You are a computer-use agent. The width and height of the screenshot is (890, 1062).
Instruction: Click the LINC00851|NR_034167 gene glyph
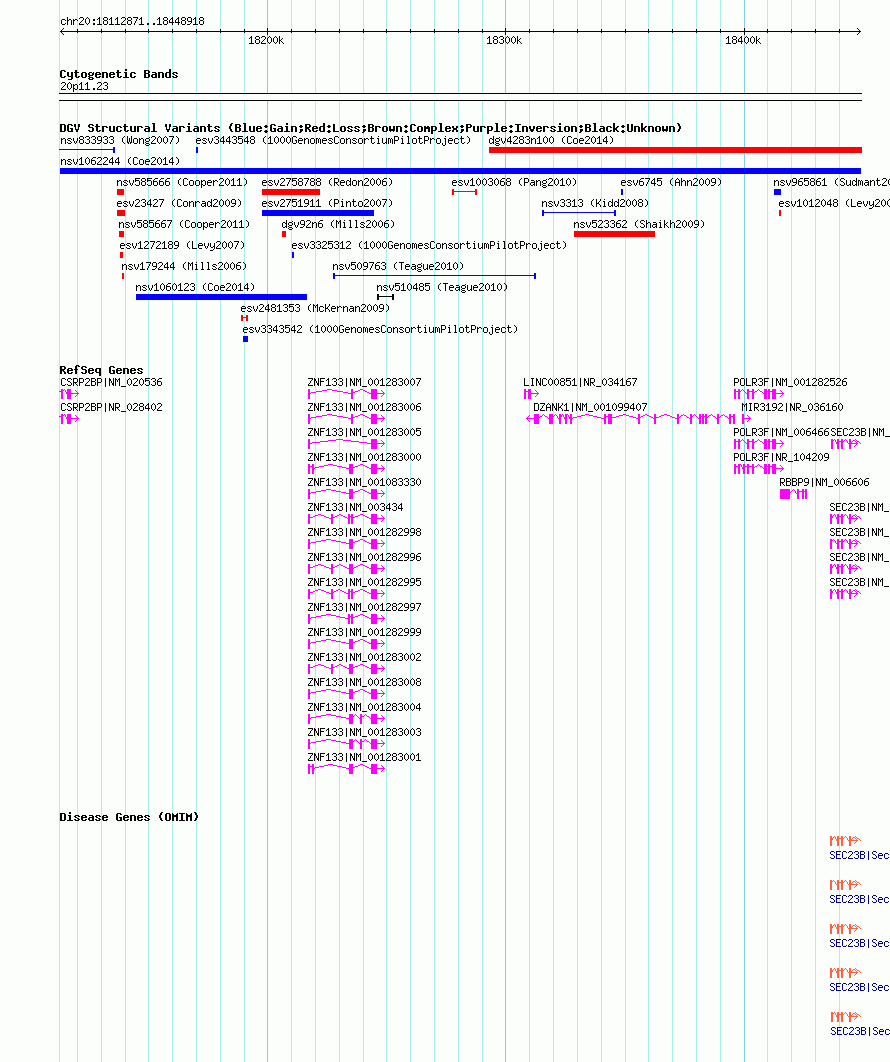pos(531,394)
